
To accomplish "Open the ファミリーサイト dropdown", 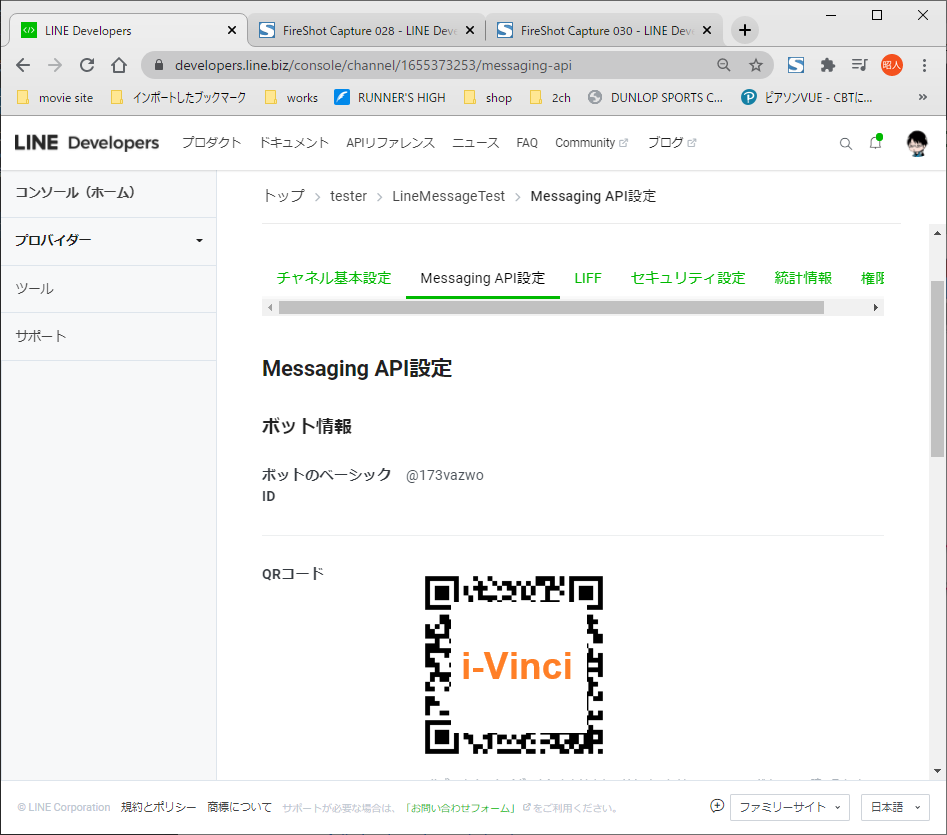I will click(x=789, y=807).
